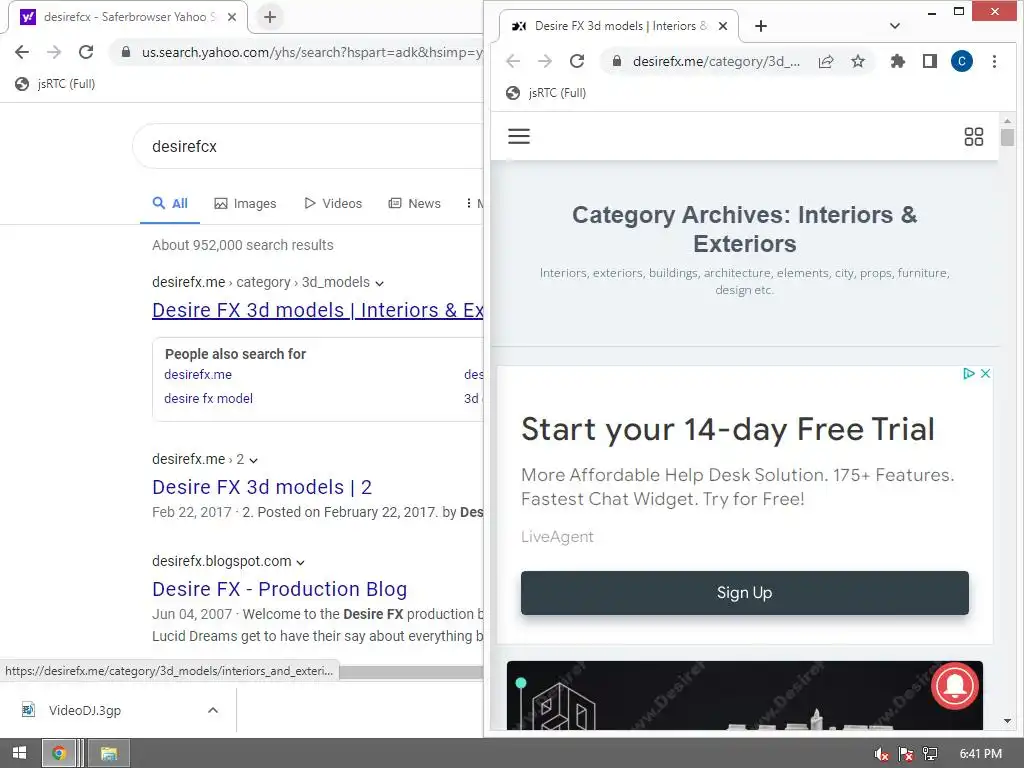Click Yahoo window horizontal scrollbar
The image size is (1024, 768).
pos(410,672)
